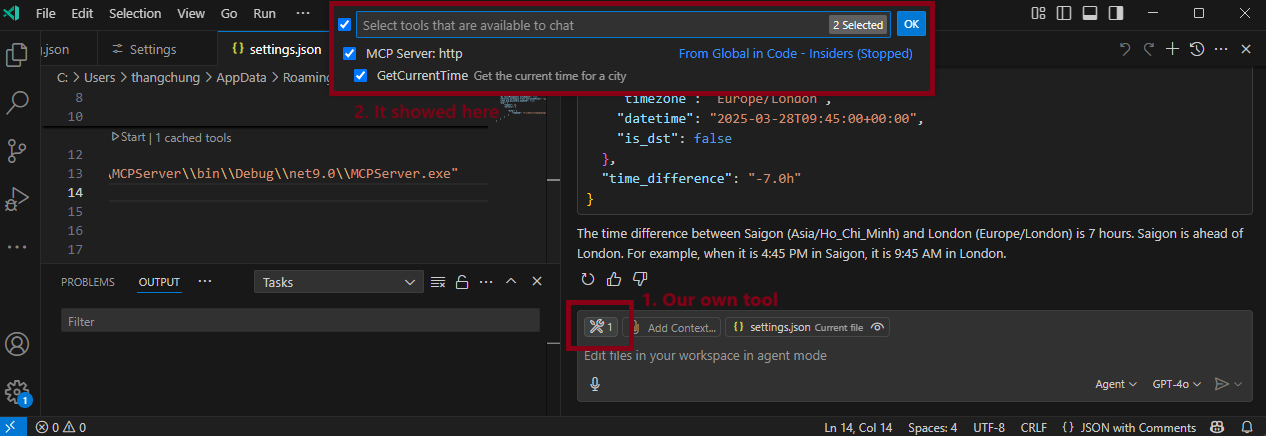Screen dimensions: 1266x436
Task: Uncheck the GetCurrentTime tool checkbox
Action: point(361,75)
